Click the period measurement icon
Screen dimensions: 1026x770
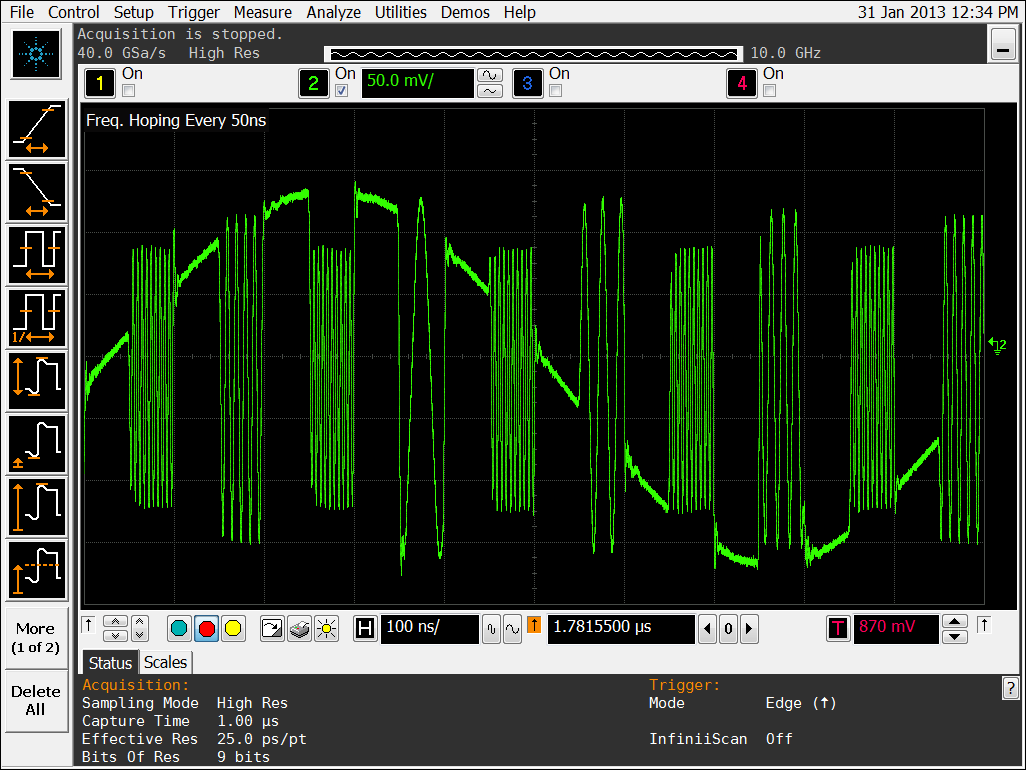(x=37, y=255)
